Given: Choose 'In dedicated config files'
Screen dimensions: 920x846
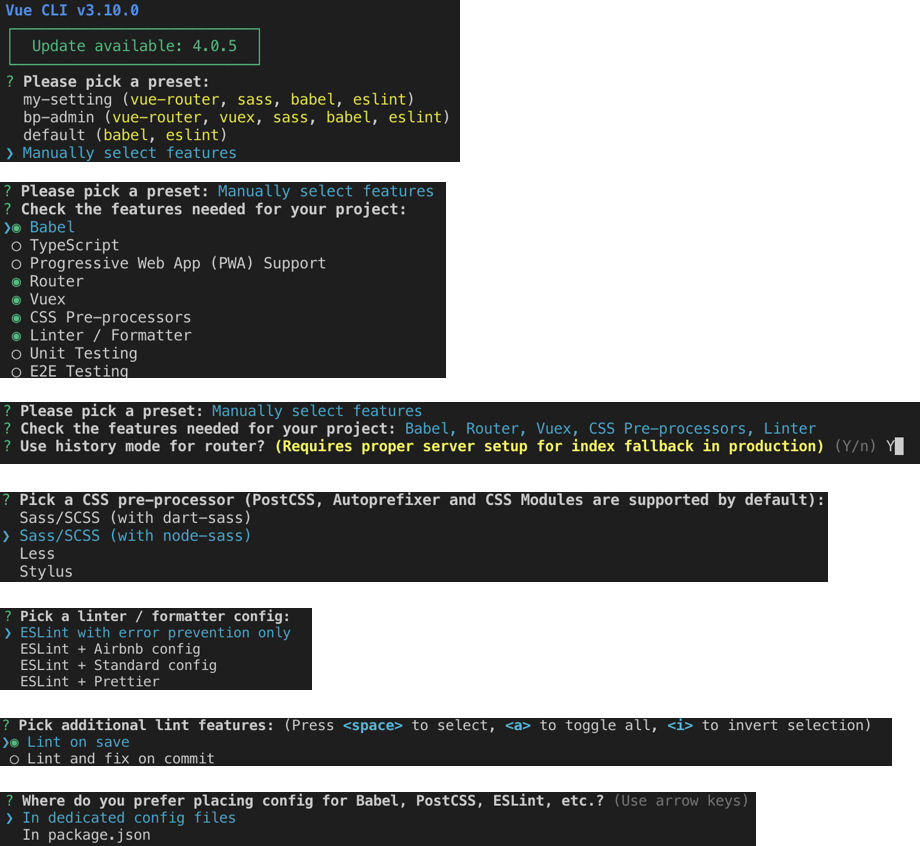Looking at the screenshot, I should click(129, 818).
